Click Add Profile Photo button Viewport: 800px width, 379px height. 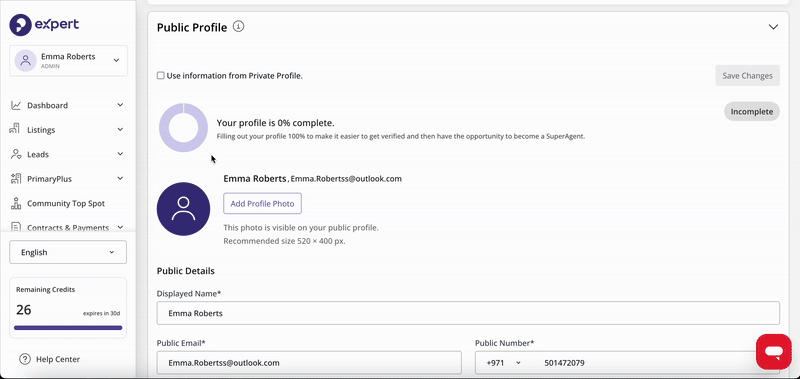pyautogui.click(x=262, y=204)
